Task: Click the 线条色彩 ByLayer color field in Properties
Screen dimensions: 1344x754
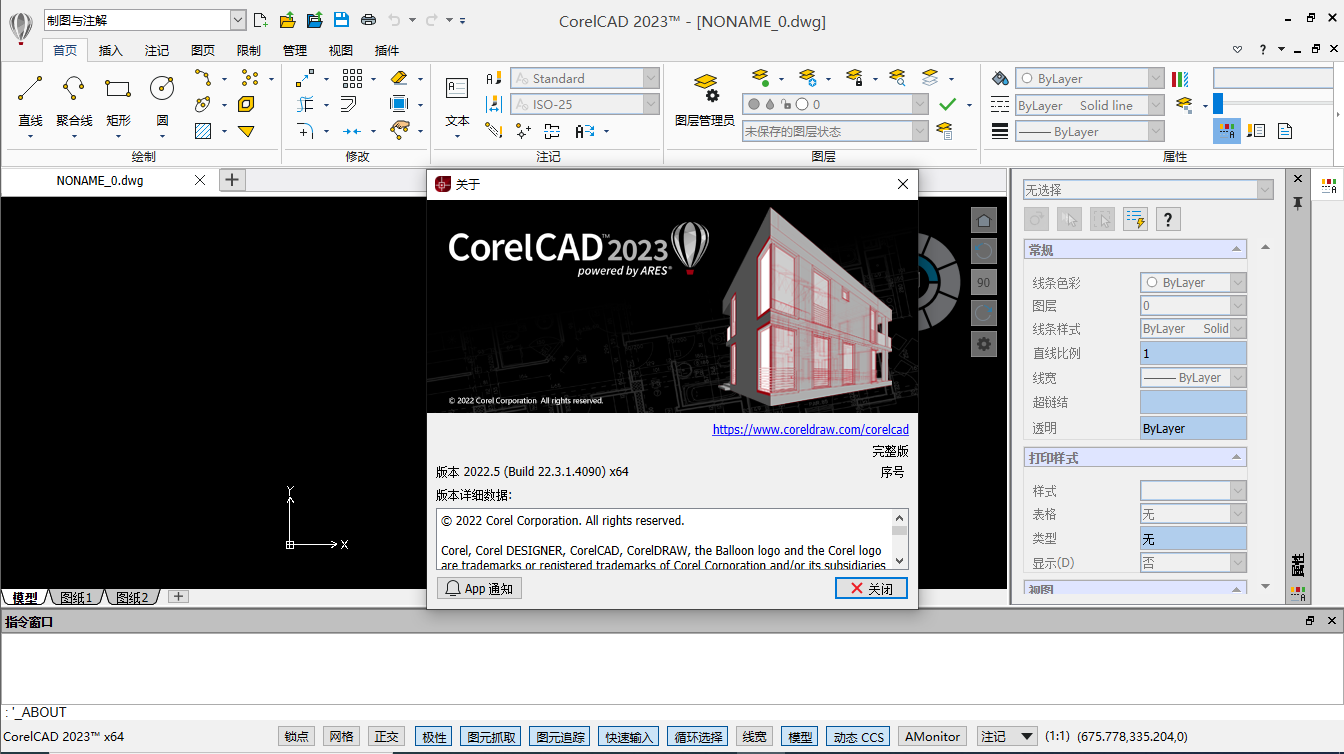Action: pyautogui.click(x=1193, y=283)
